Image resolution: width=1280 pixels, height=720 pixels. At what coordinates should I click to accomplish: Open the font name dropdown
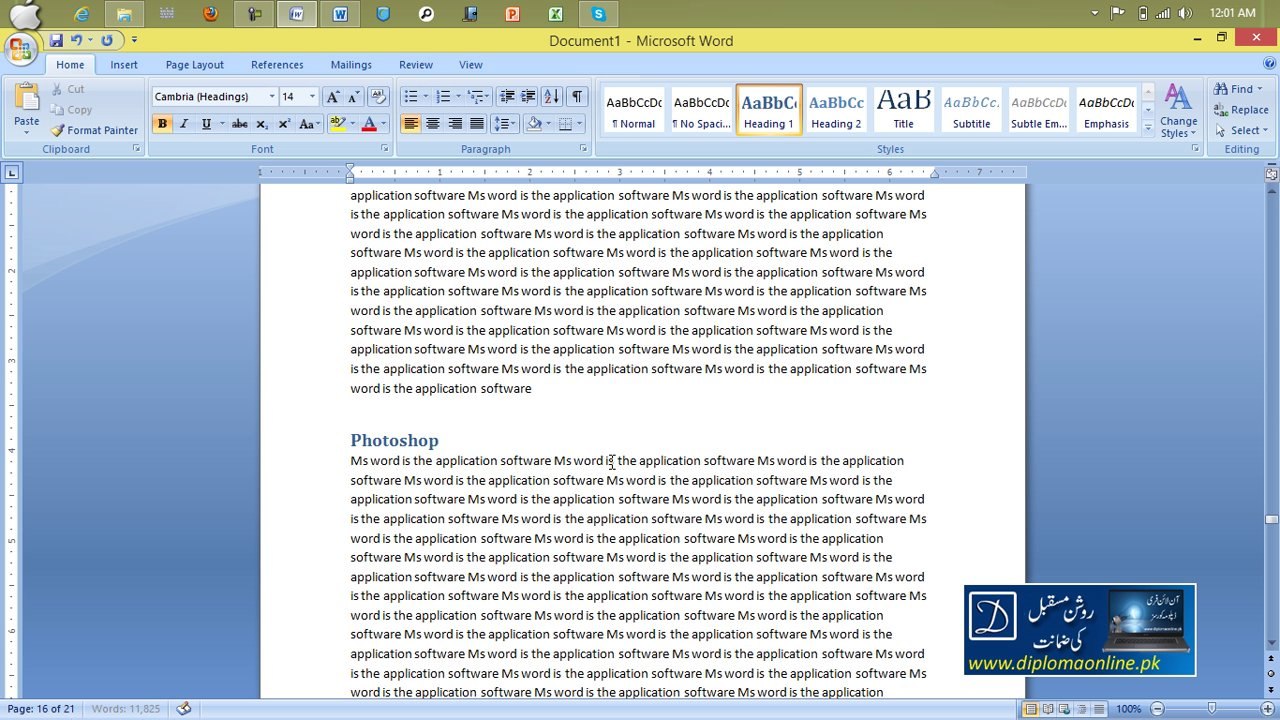pyautogui.click(x=272, y=97)
